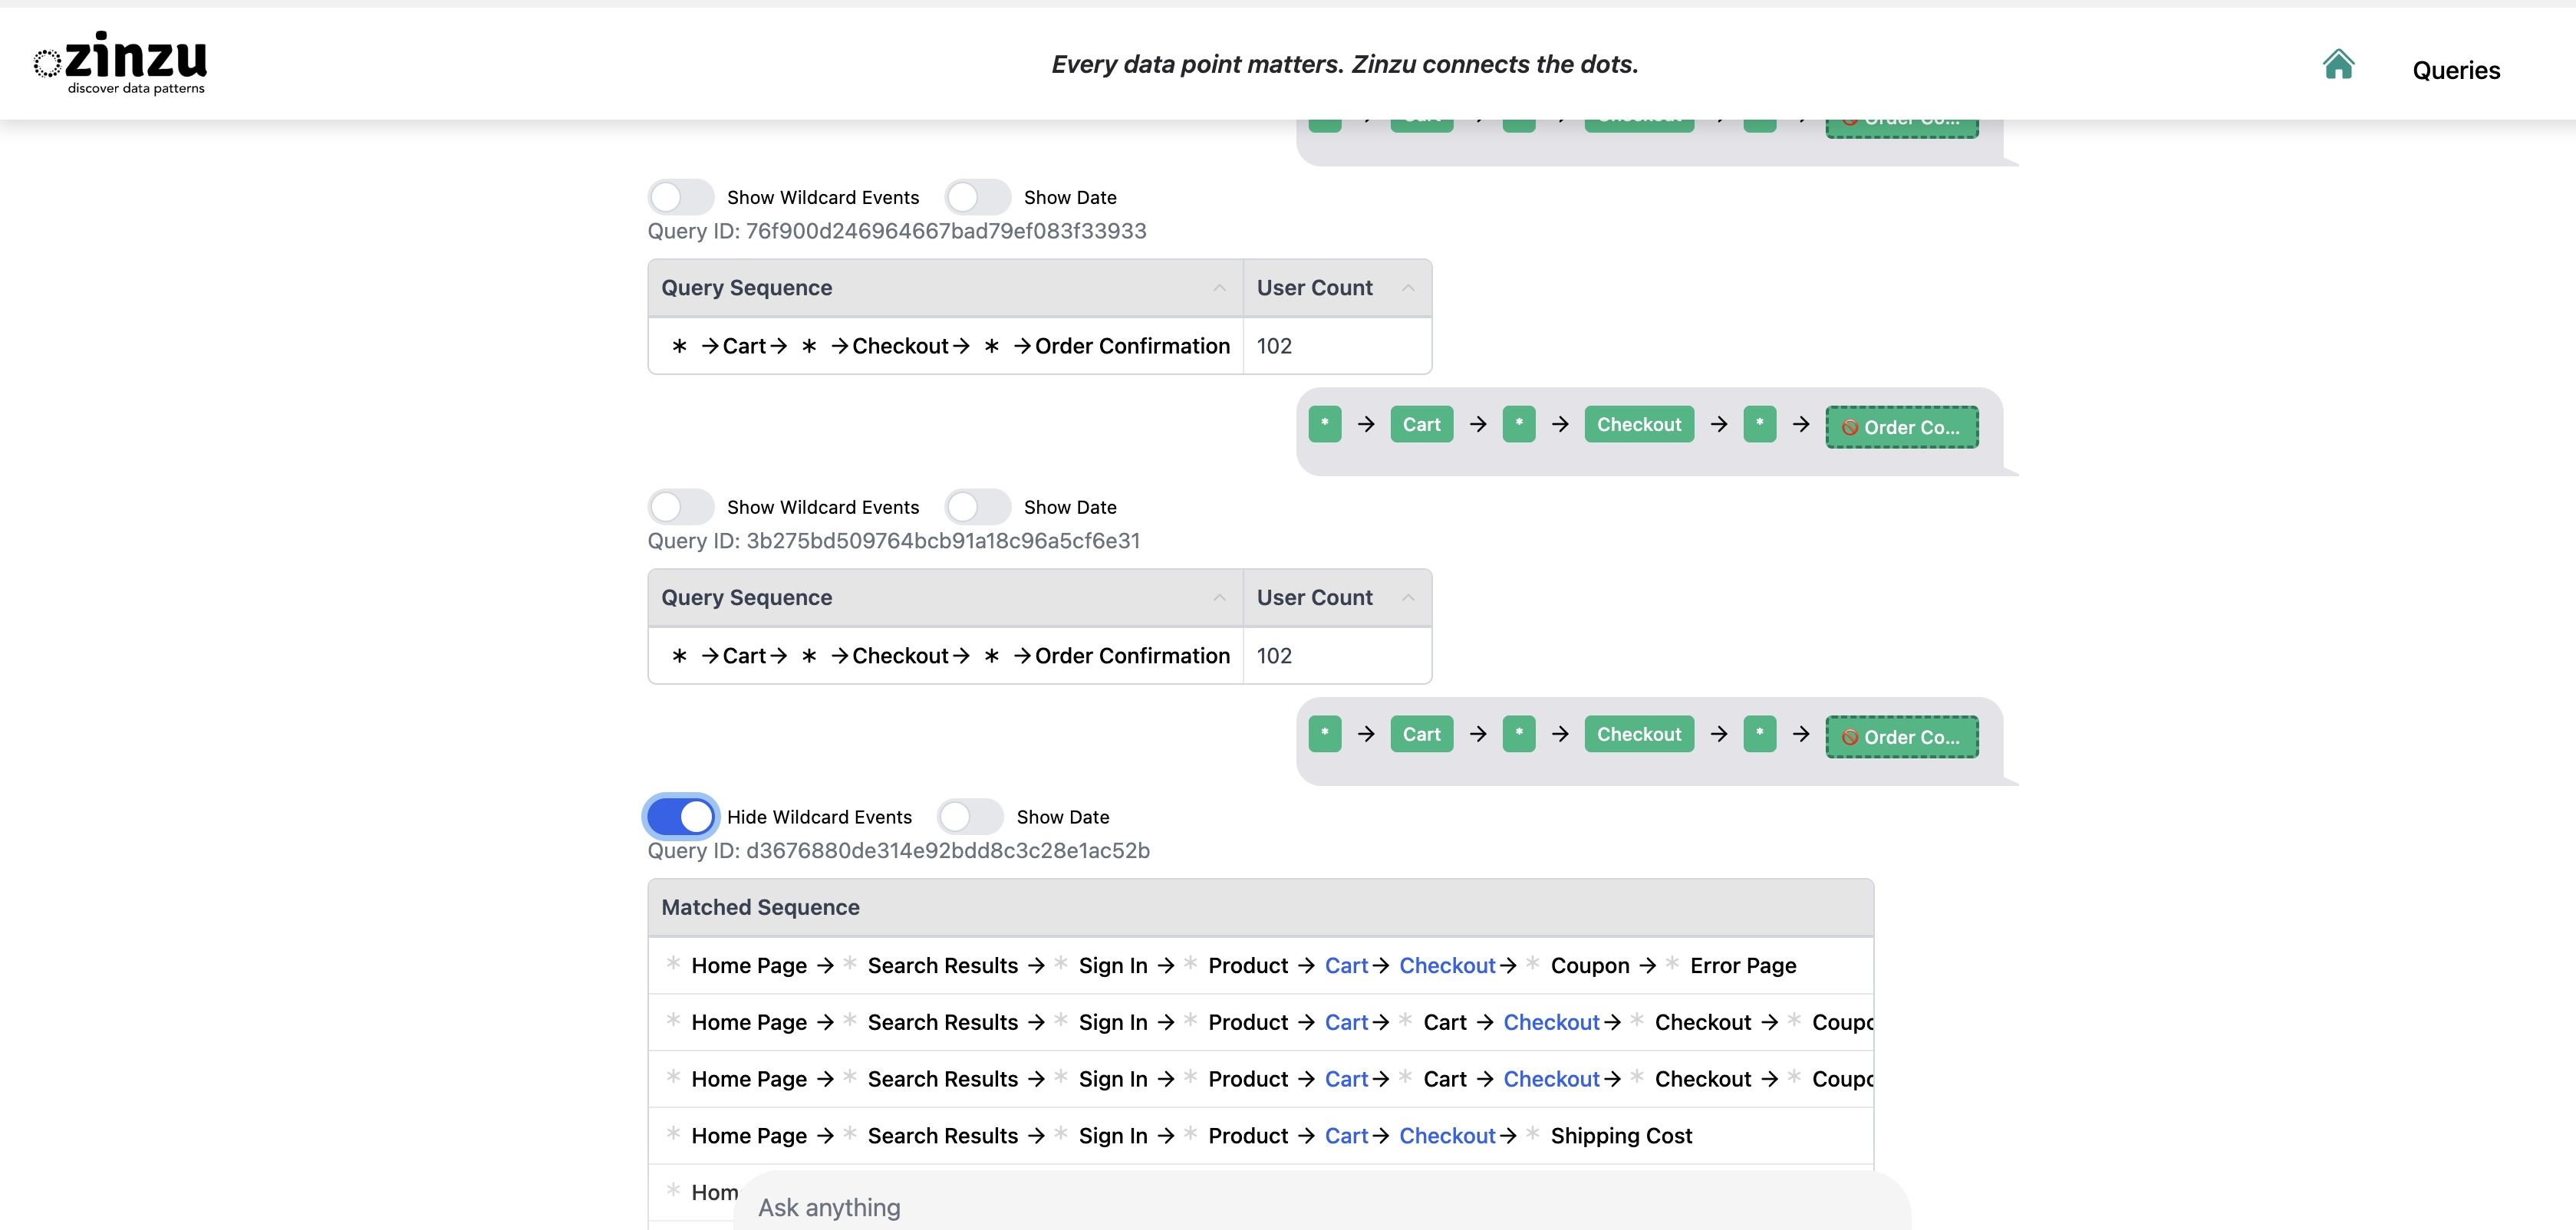Enable Show Wildcard Events for query 76f900d2
This screenshot has width=2576, height=1230.
[681, 197]
